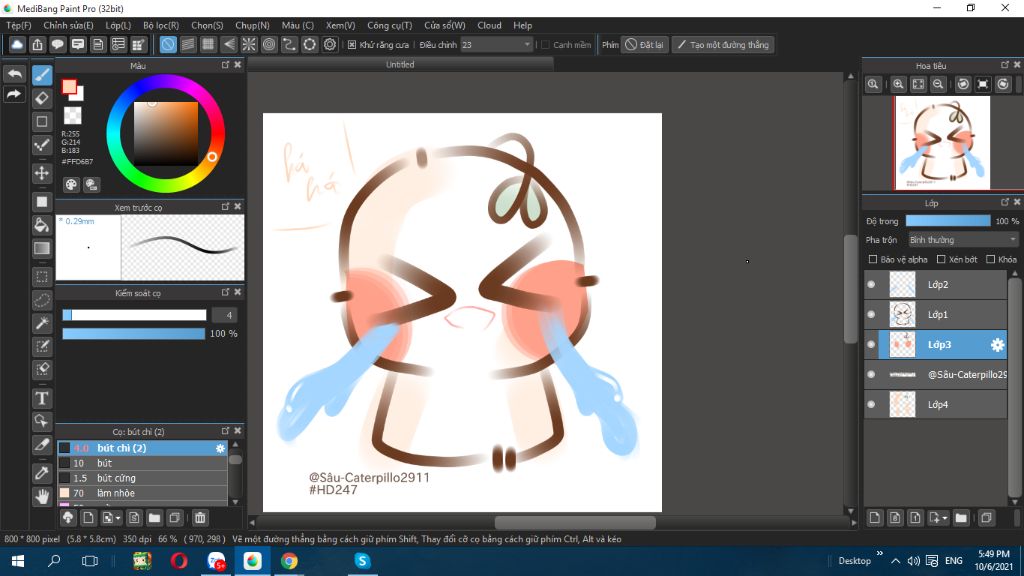The width and height of the screenshot is (1024, 576).
Task: Add a layer folder in the Lớp panel
Action: tap(961, 518)
